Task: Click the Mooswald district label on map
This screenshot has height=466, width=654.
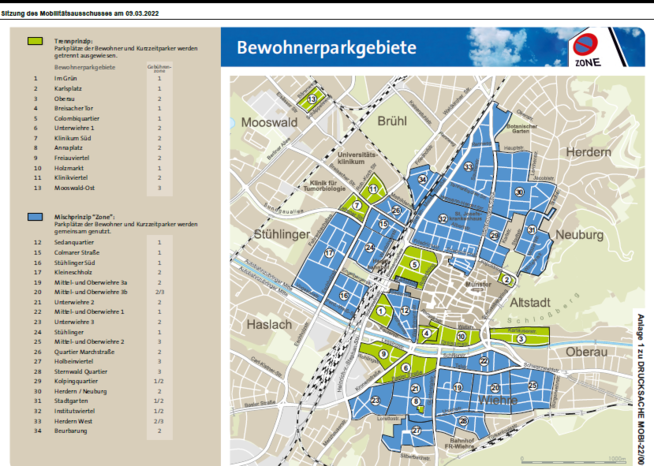Action: (x=272, y=122)
